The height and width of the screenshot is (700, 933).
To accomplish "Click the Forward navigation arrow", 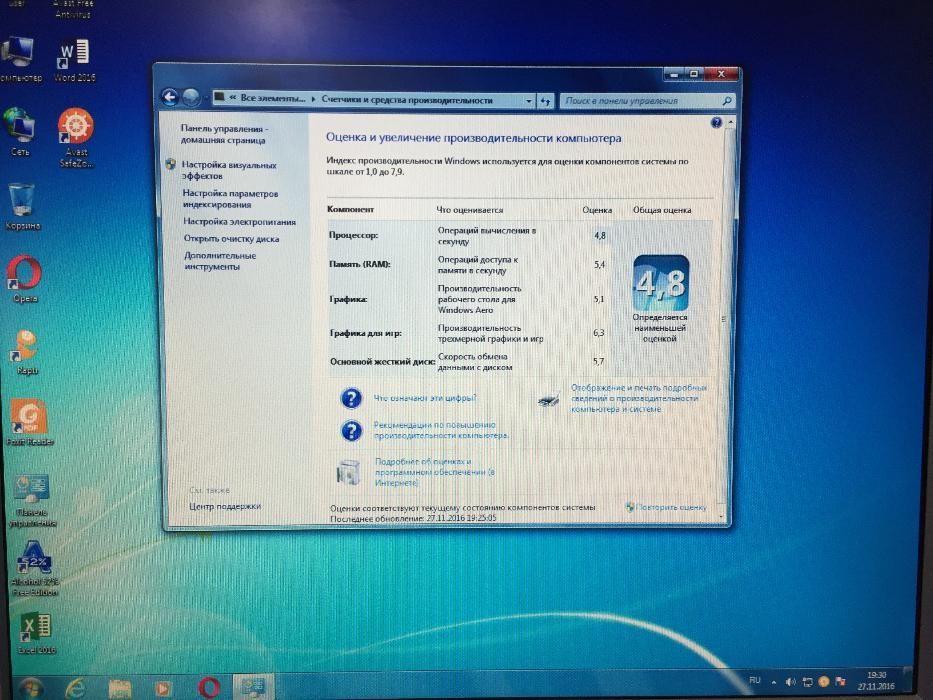I will tap(190, 97).
